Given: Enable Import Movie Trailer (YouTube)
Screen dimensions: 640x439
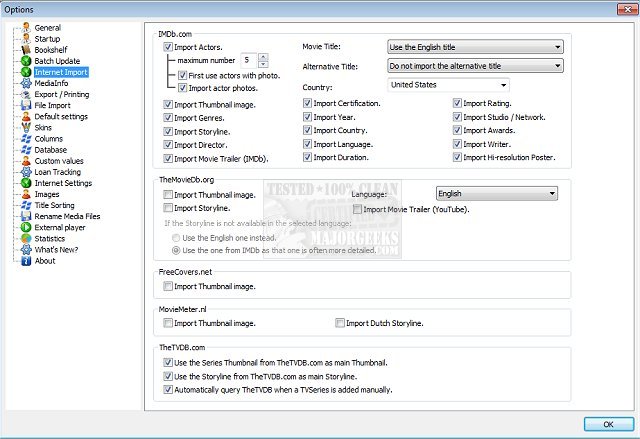Looking at the screenshot, I should 357,209.
